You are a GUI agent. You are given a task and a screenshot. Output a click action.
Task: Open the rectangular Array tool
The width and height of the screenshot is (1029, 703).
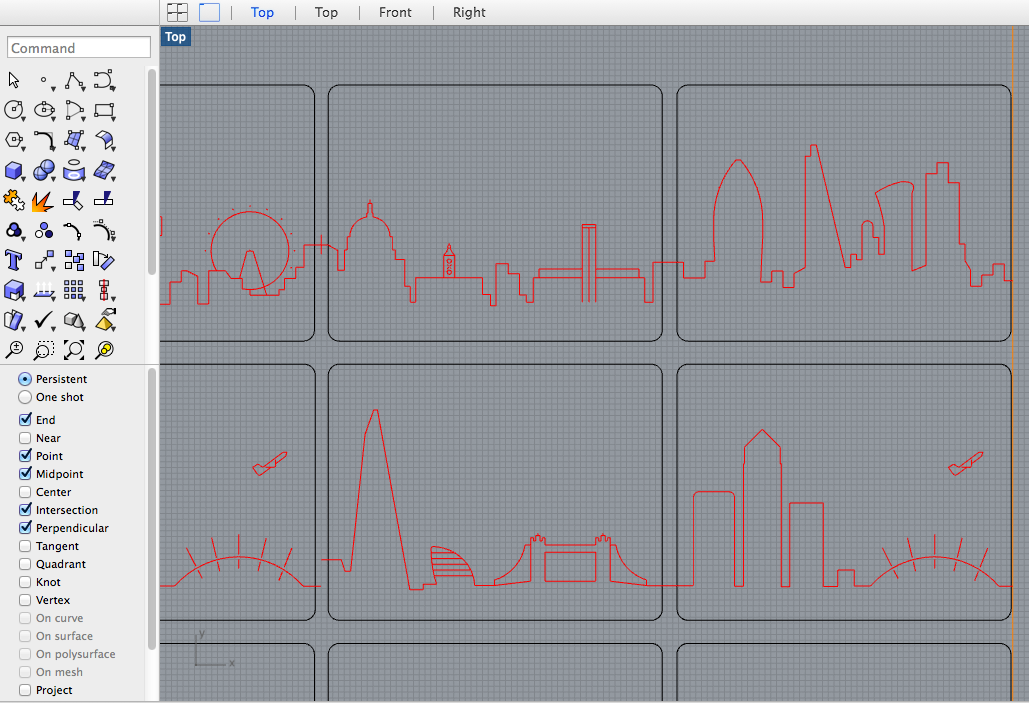pyautogui.click(x=74, y=290)
